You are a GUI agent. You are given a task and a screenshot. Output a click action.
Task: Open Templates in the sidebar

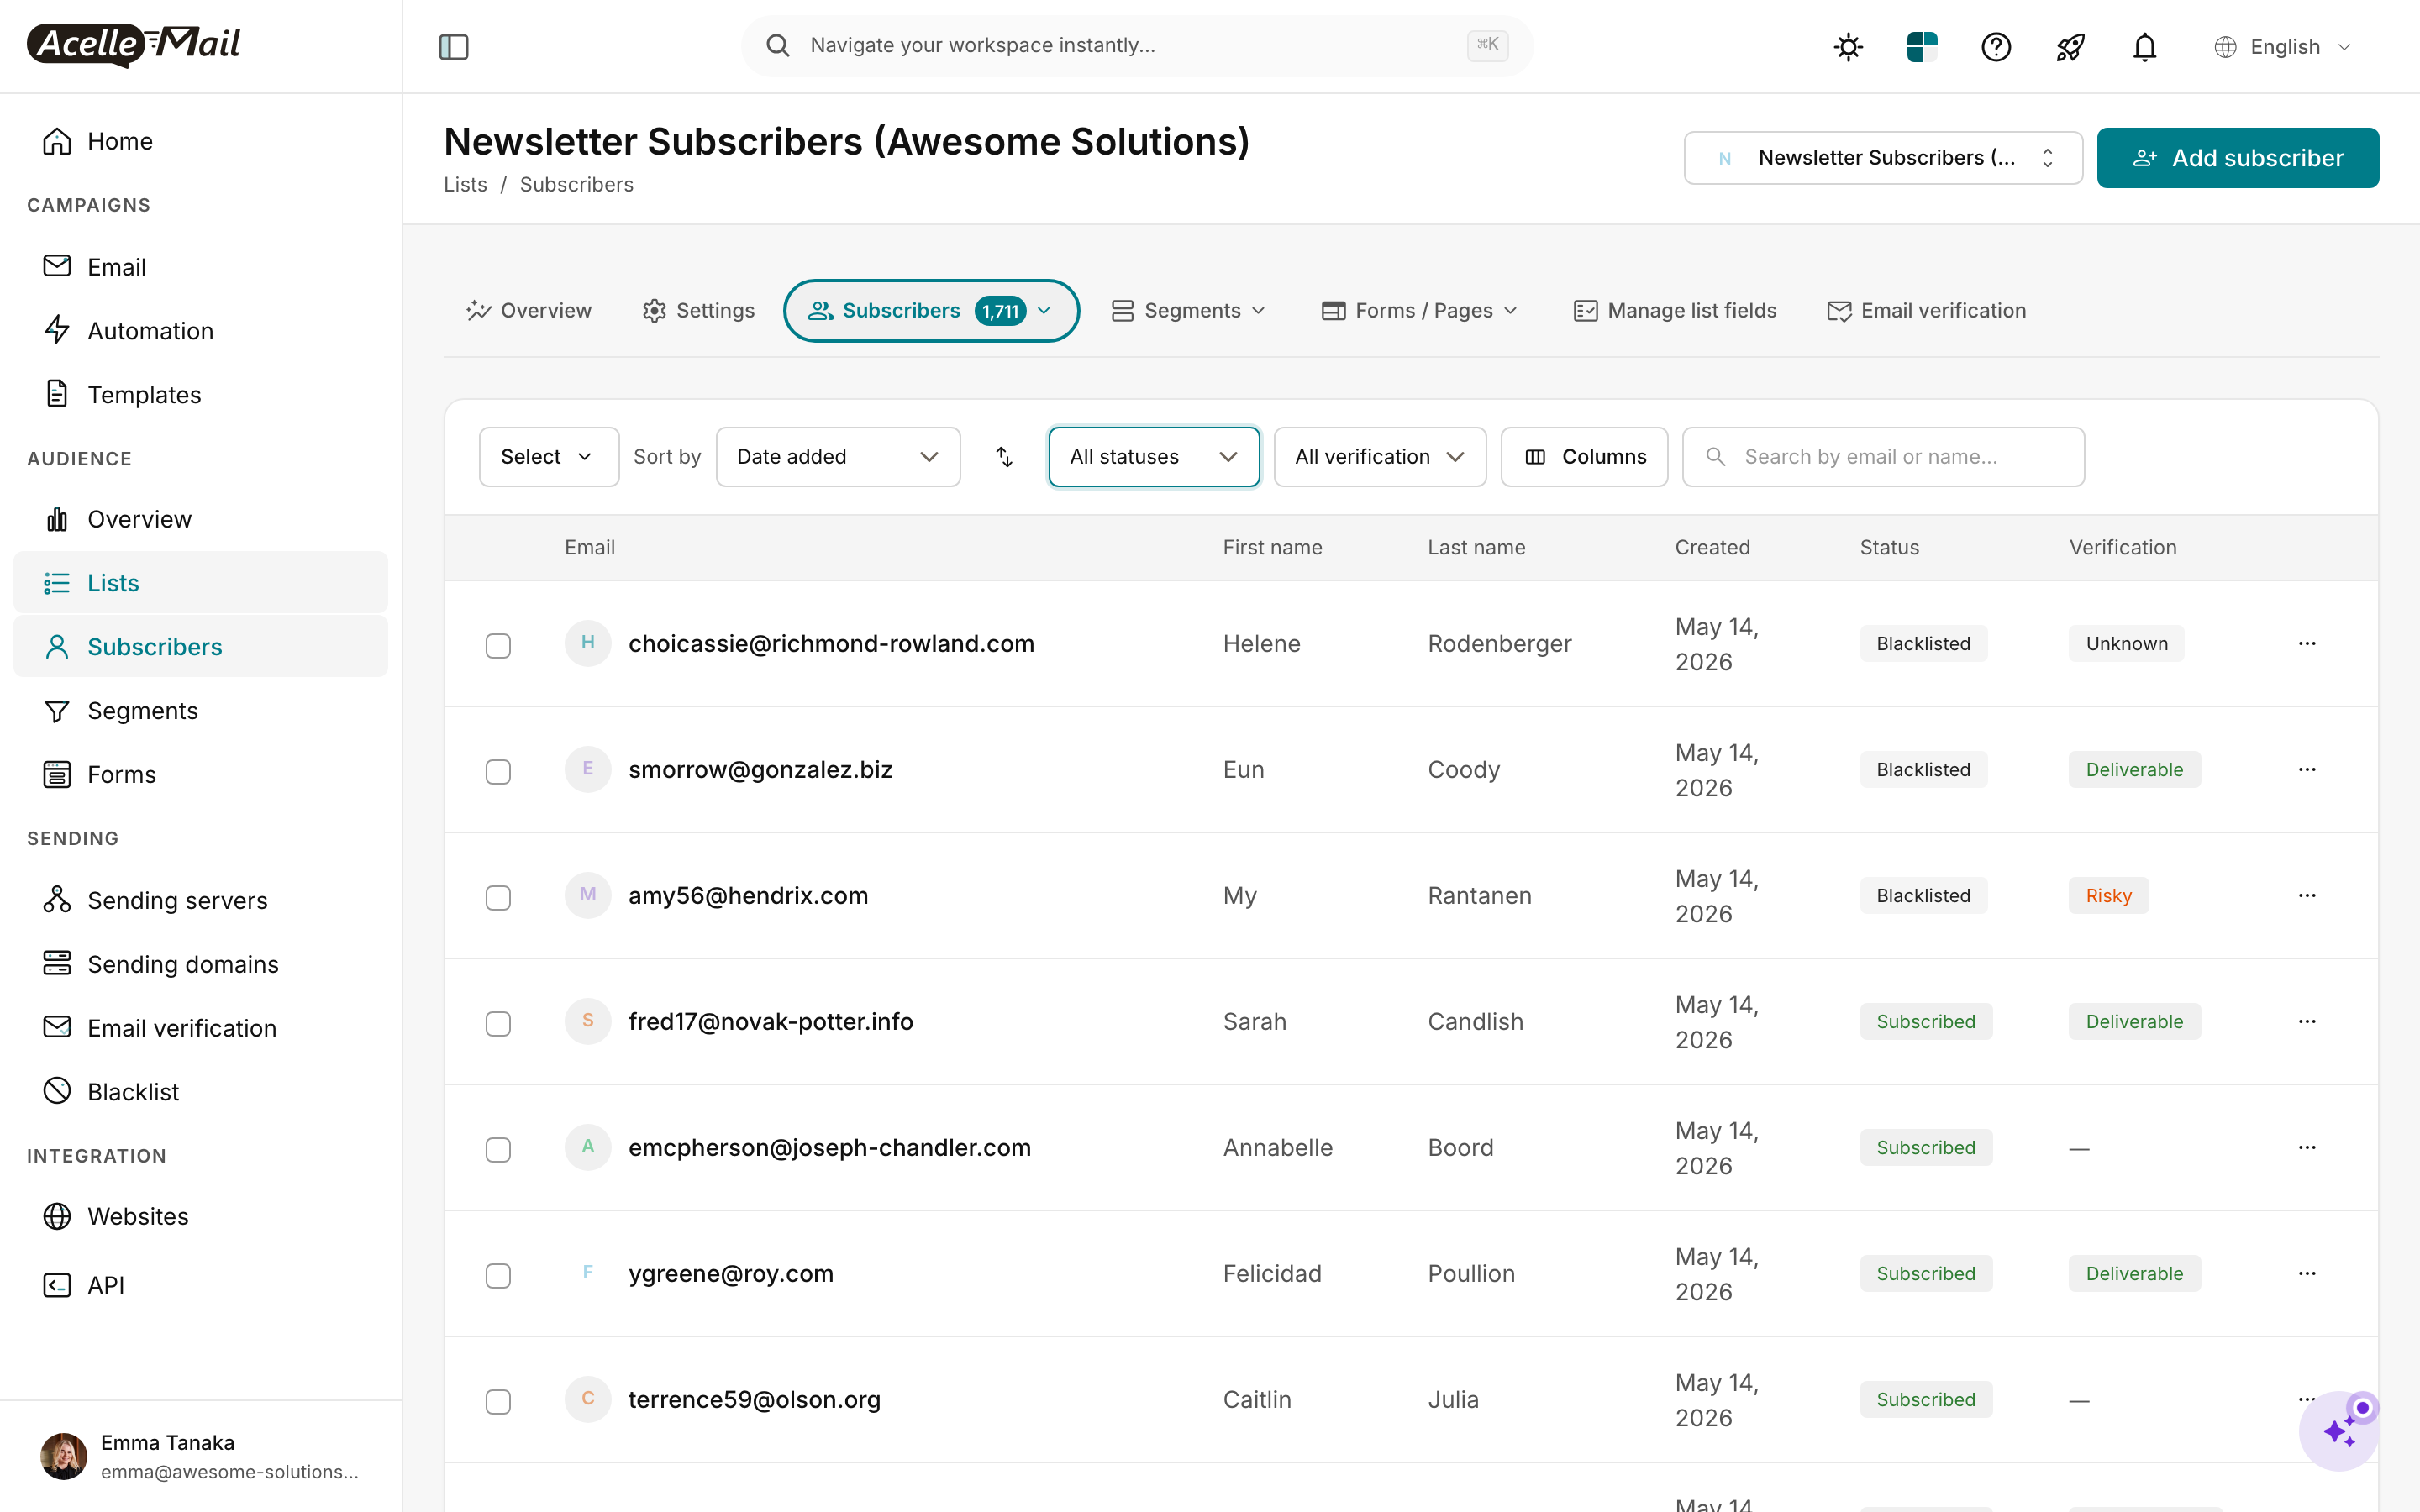[200, 395]
